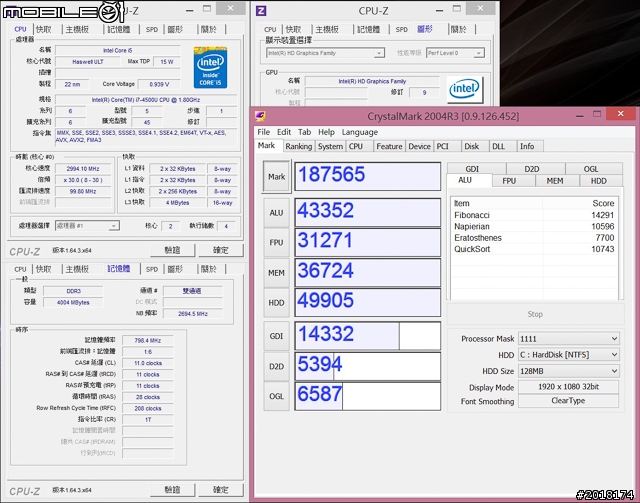Open the Help menu in CrystalMark

326,132
